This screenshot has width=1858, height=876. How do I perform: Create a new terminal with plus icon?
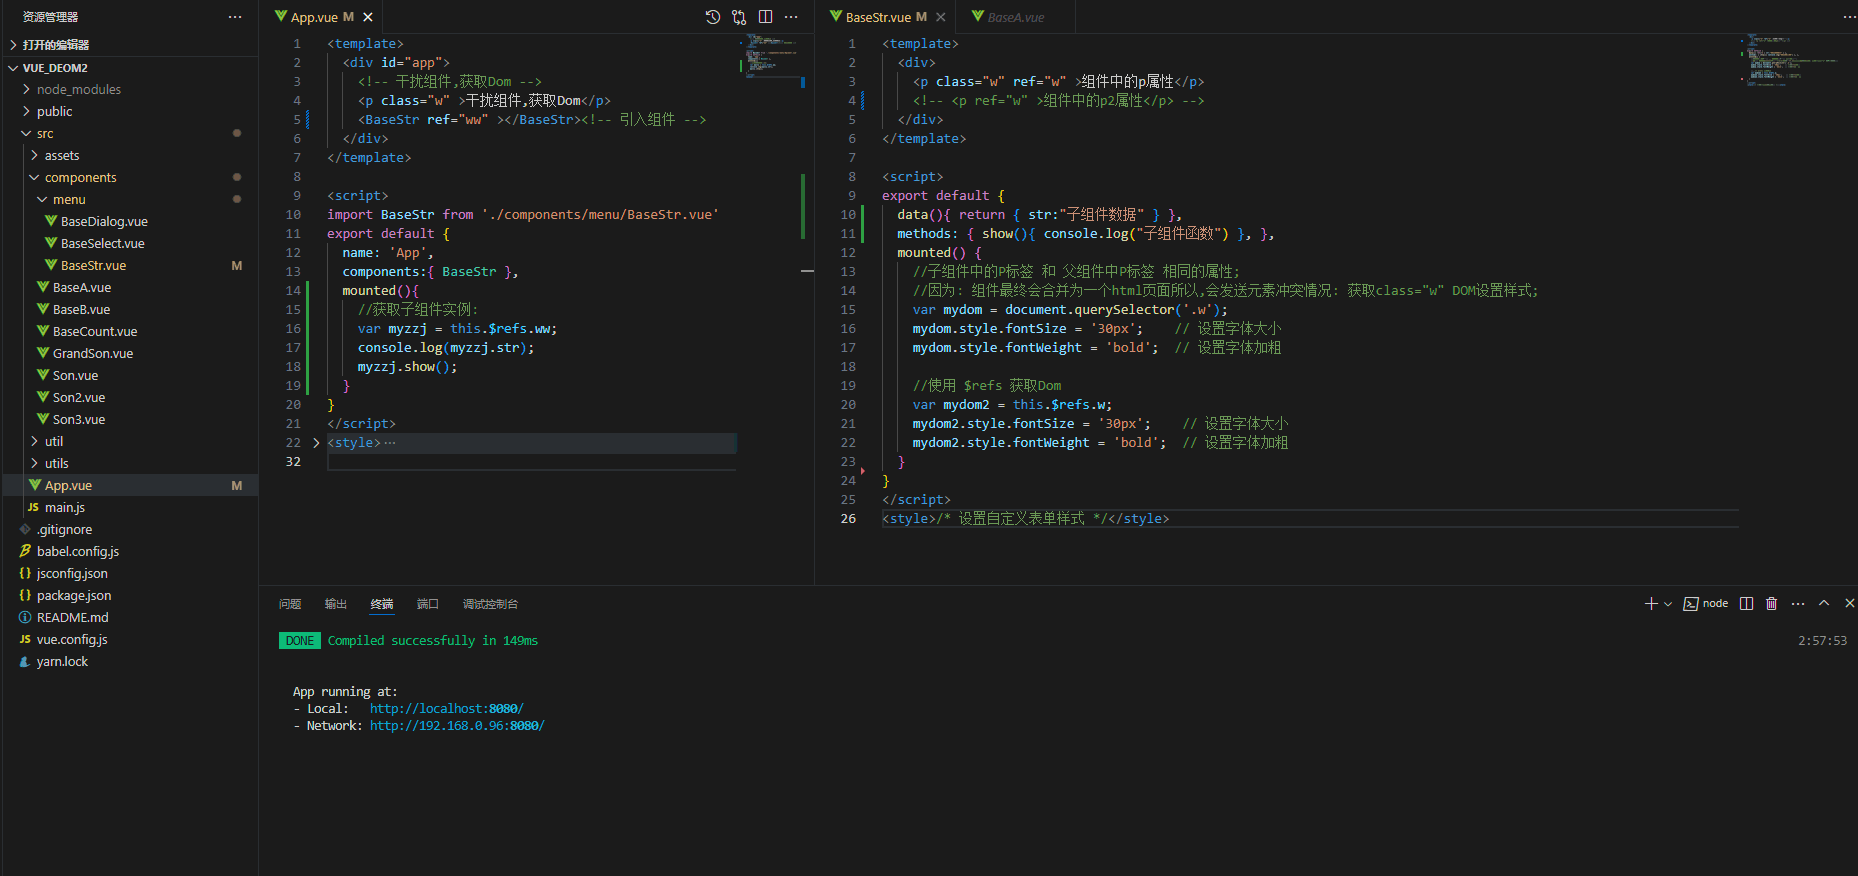pos(1651,603)
